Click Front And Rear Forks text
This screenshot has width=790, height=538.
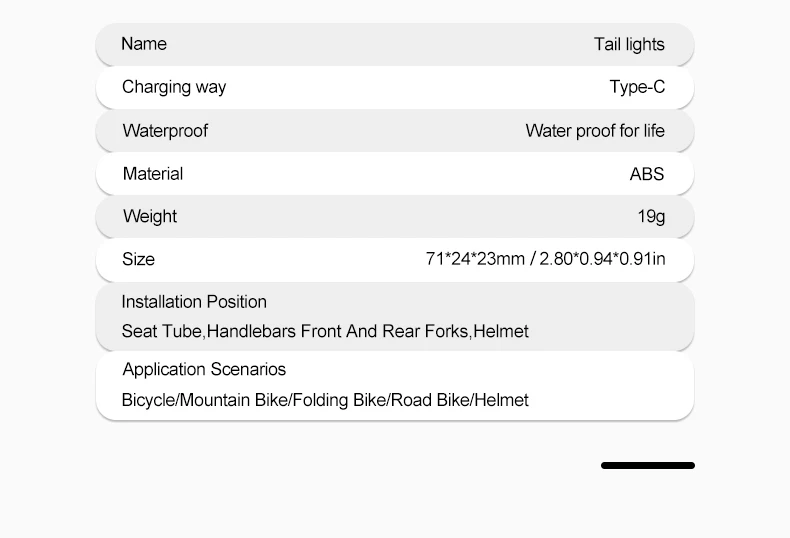point(384,331)
